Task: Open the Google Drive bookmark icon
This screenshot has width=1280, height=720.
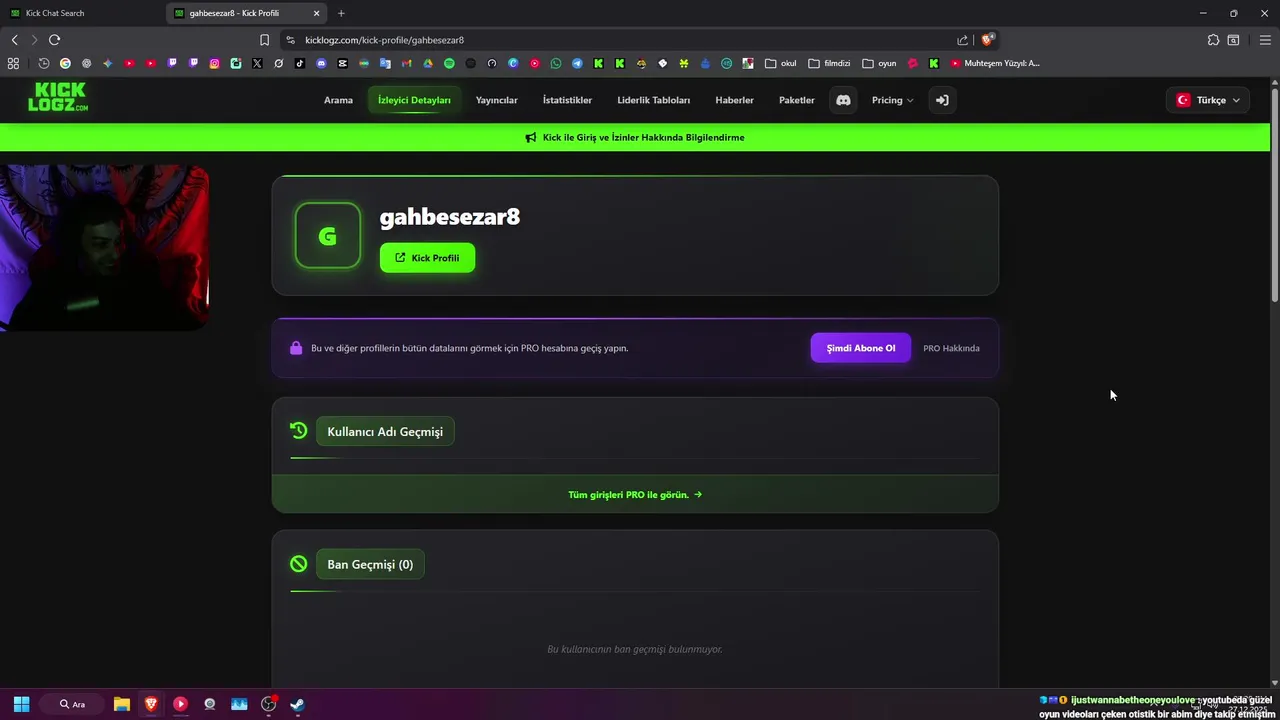Action: pos(427,63)
